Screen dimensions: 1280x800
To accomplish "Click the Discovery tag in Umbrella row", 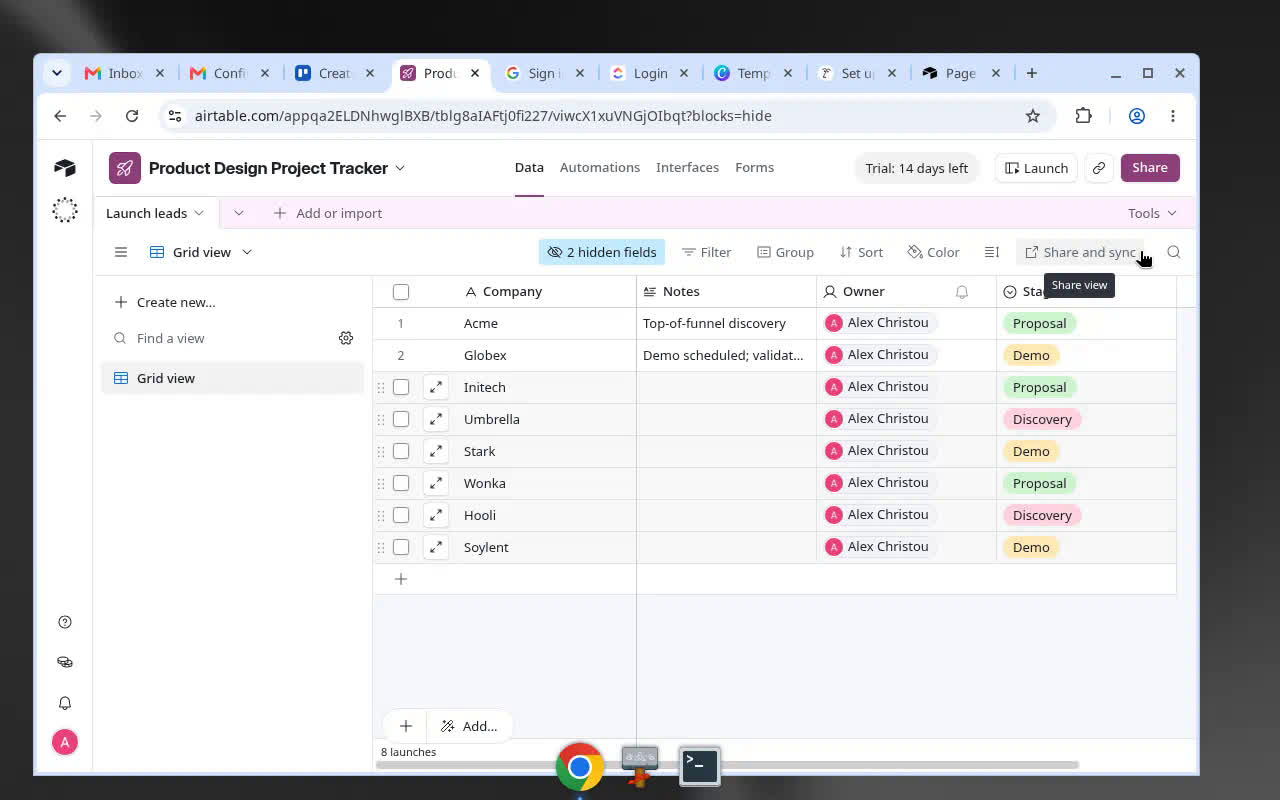I will point(1042,419).
